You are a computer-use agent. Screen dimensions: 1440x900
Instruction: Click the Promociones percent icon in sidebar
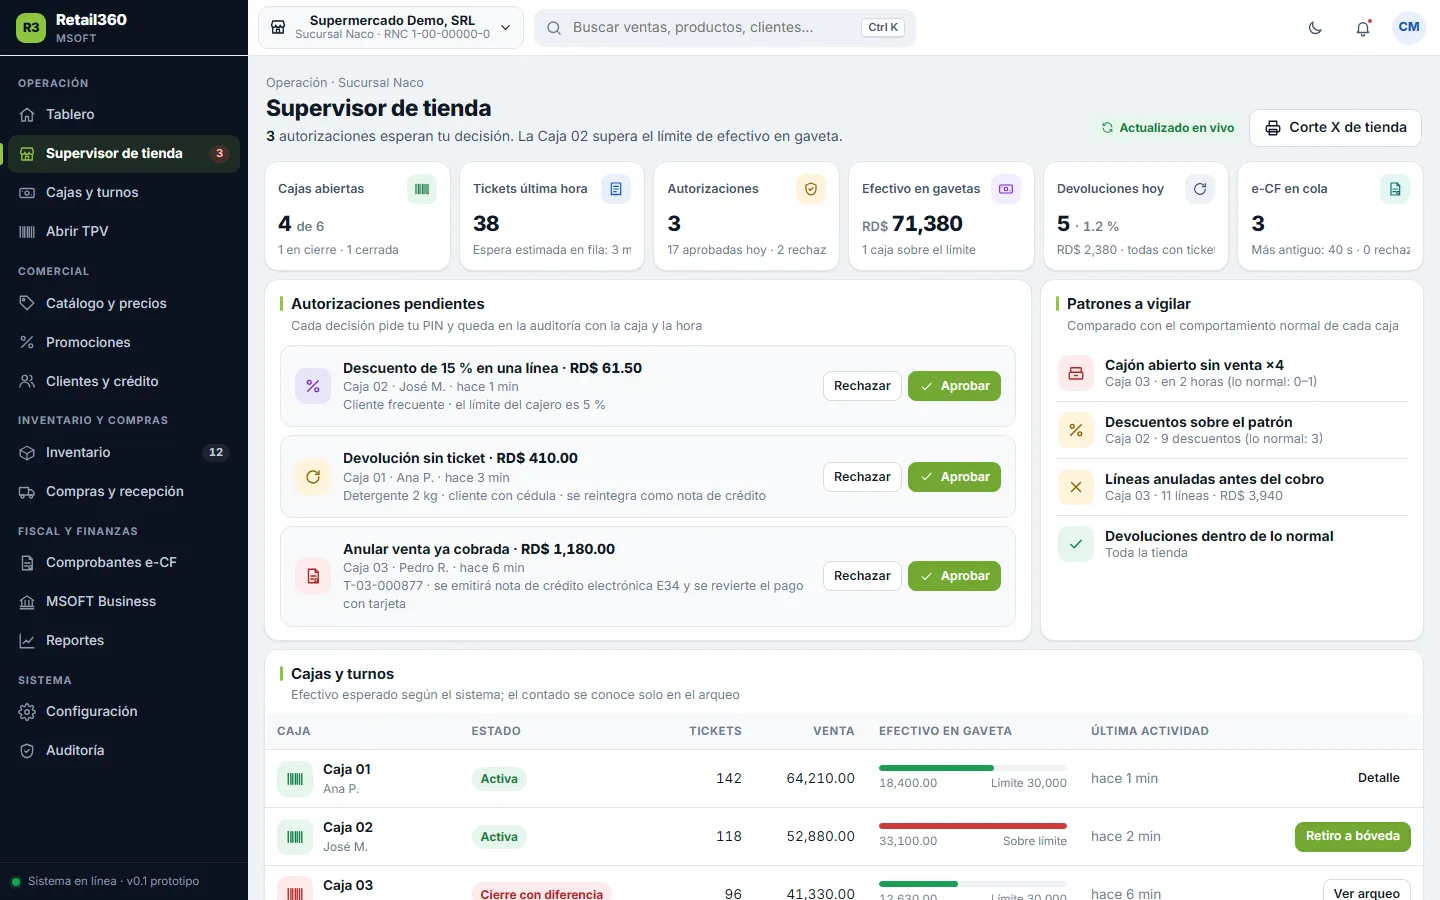pyautogui.click(x=27, y=342)
